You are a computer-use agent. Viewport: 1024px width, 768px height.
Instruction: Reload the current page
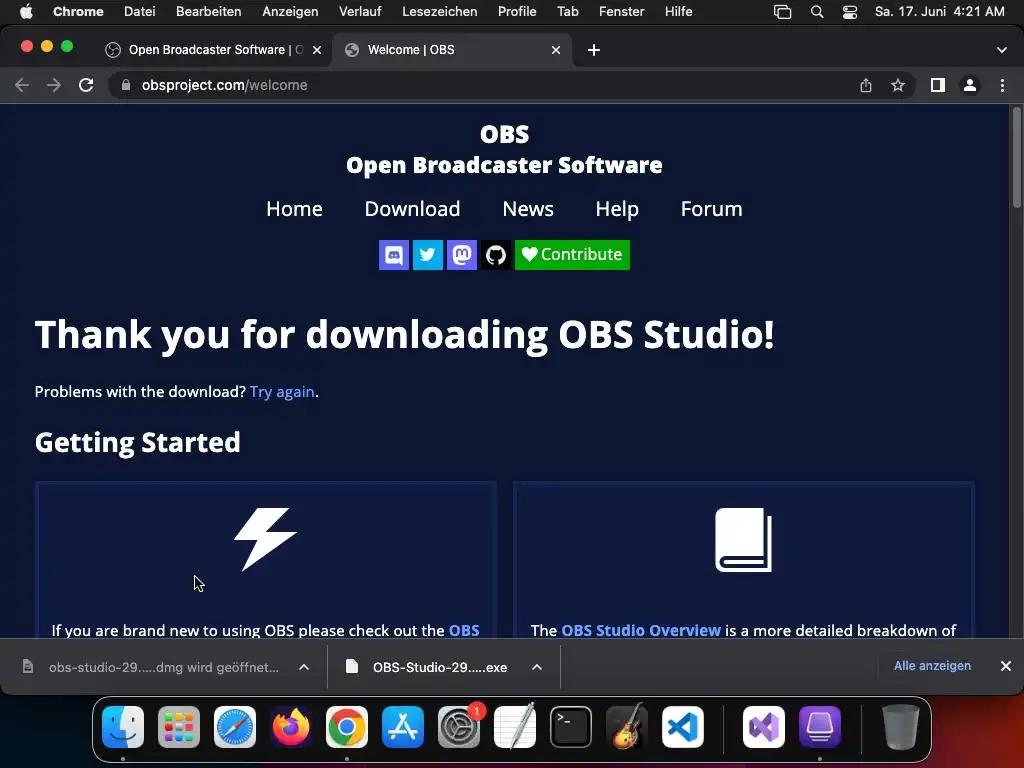[x=86, y=85]
